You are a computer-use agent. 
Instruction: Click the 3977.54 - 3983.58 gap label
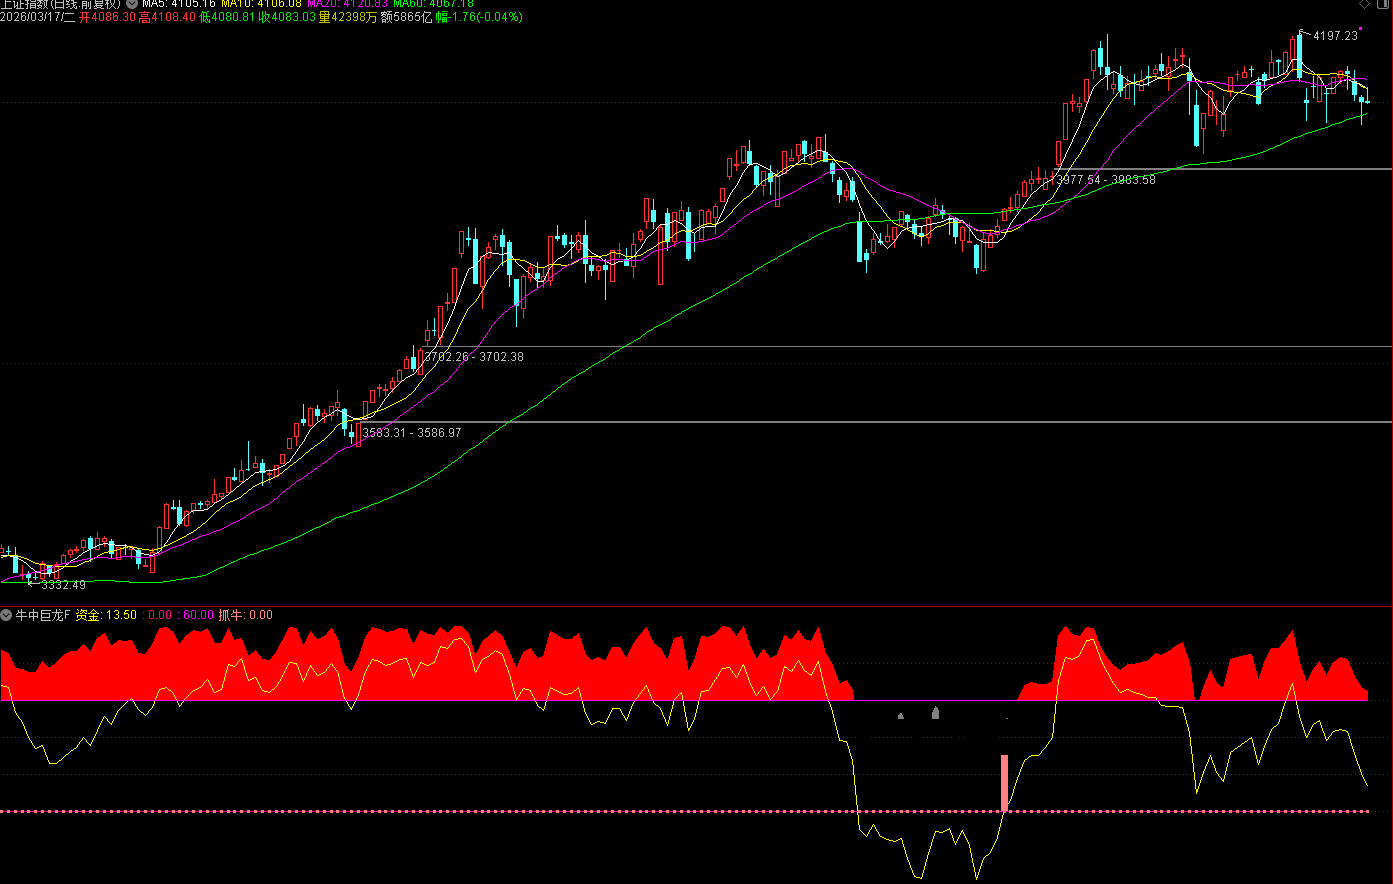1105,180
